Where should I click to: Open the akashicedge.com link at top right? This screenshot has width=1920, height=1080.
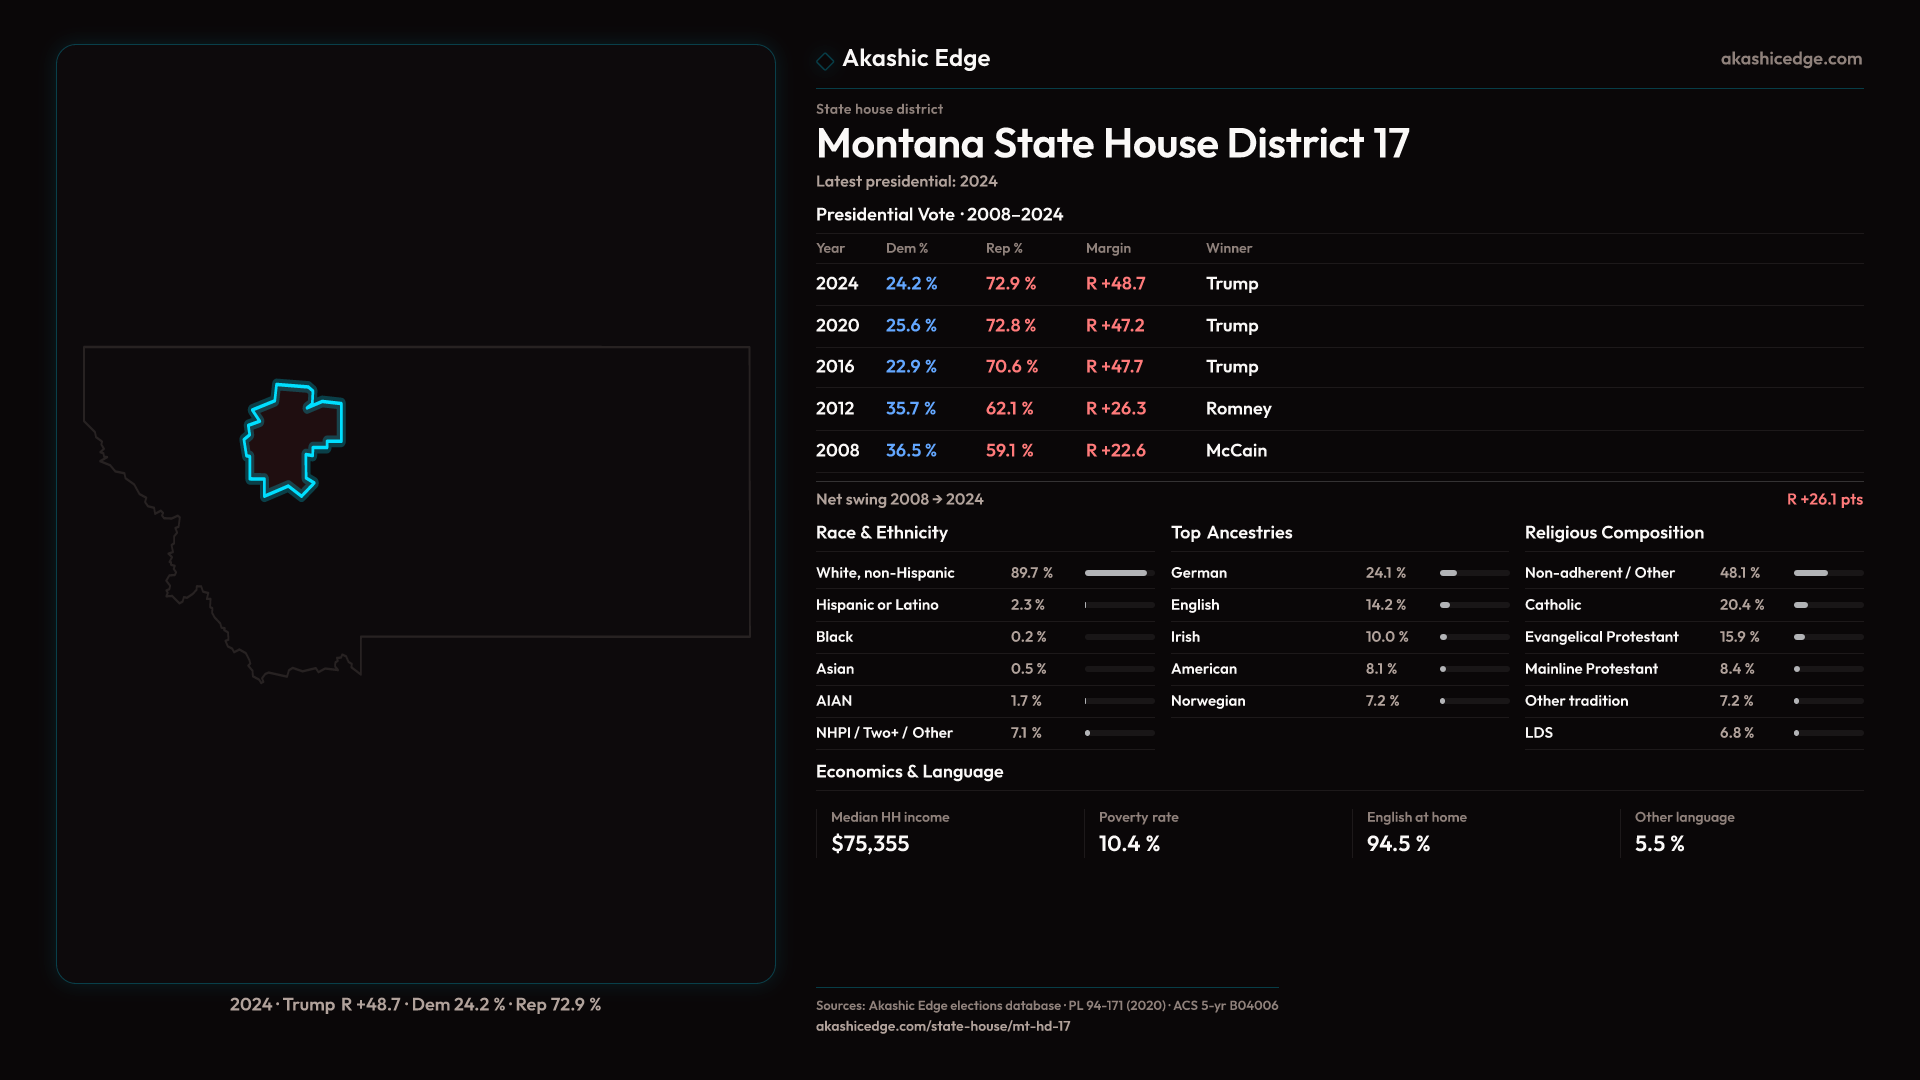[x=1790, y=59]
